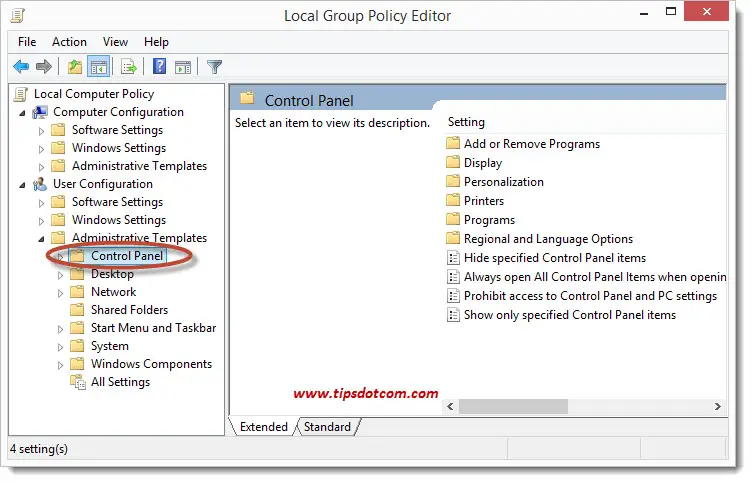
Task: Click the title bar application icon
Action: point(18,16)
